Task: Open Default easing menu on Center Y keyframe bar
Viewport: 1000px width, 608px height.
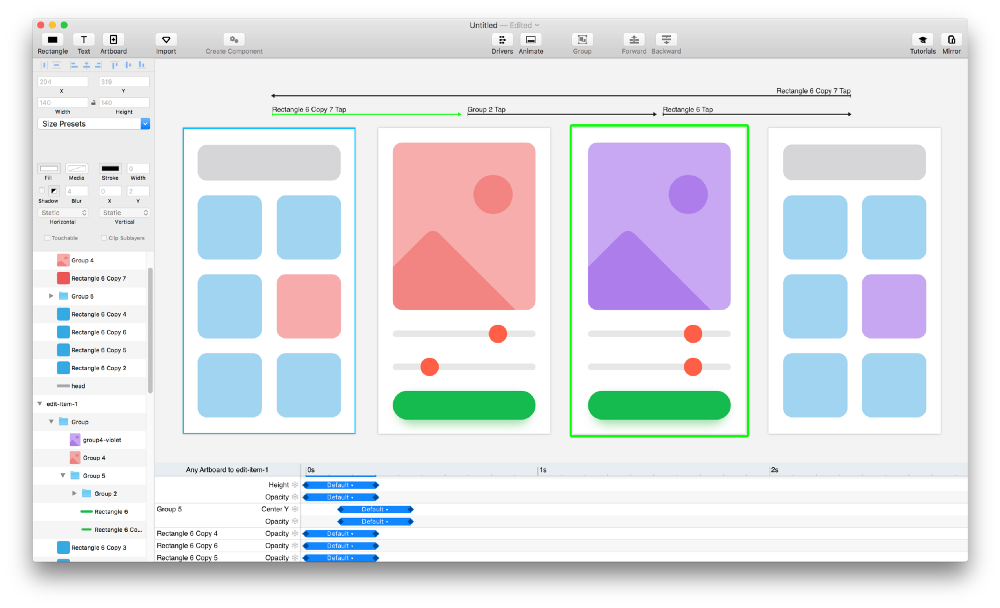Action: [x=375, y=509]
